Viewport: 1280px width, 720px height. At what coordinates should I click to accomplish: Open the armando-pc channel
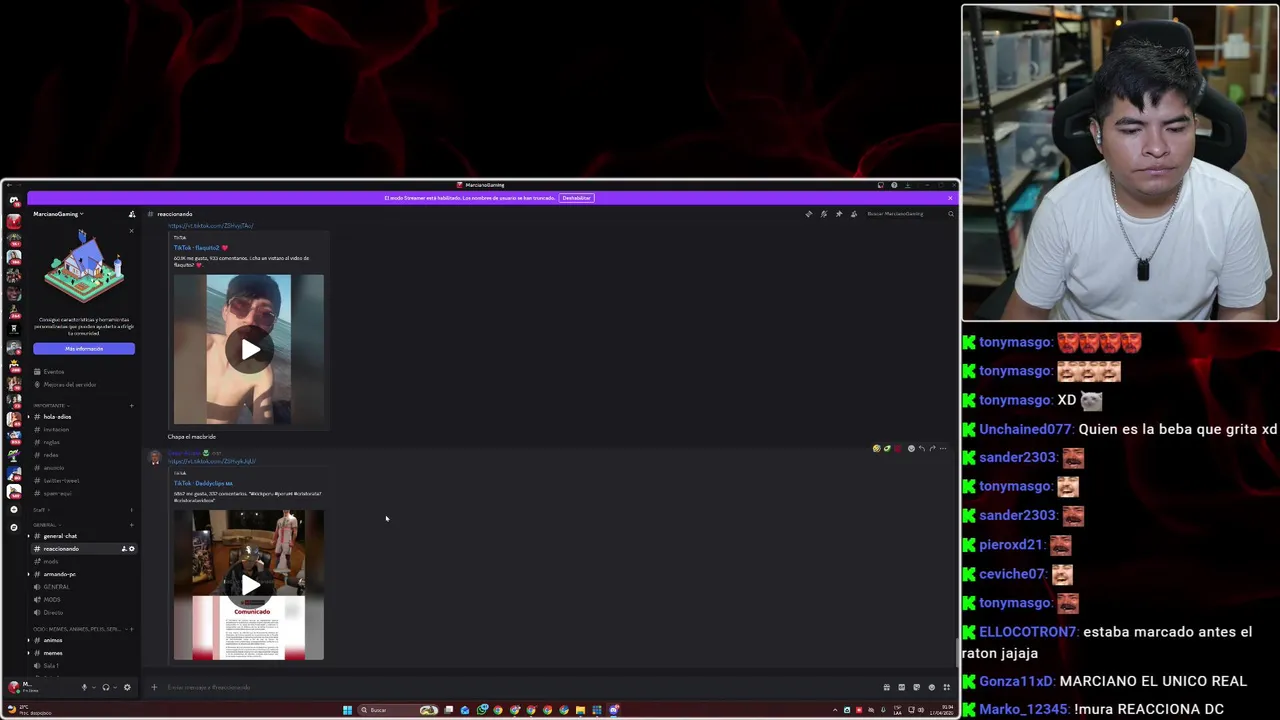click(x=59, y=574)
